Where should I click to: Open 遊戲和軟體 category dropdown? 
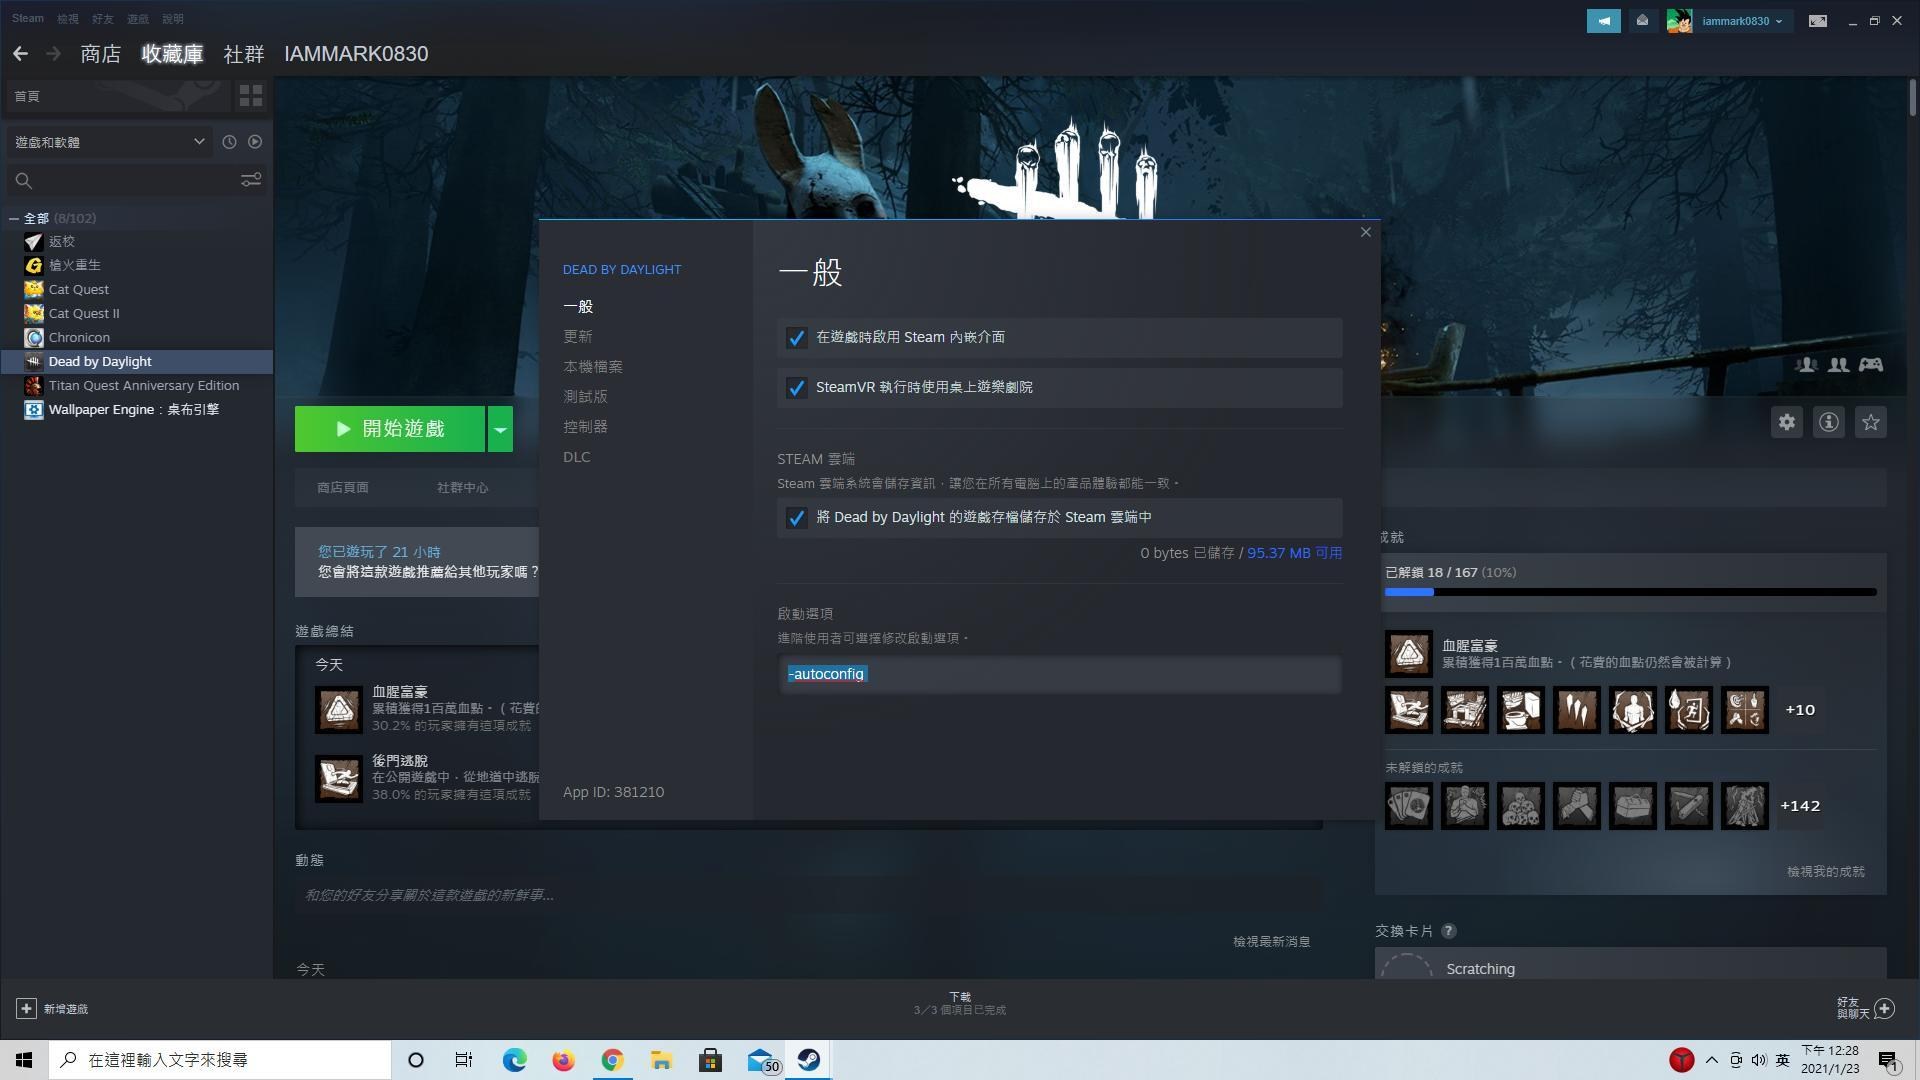pos(109,142)
